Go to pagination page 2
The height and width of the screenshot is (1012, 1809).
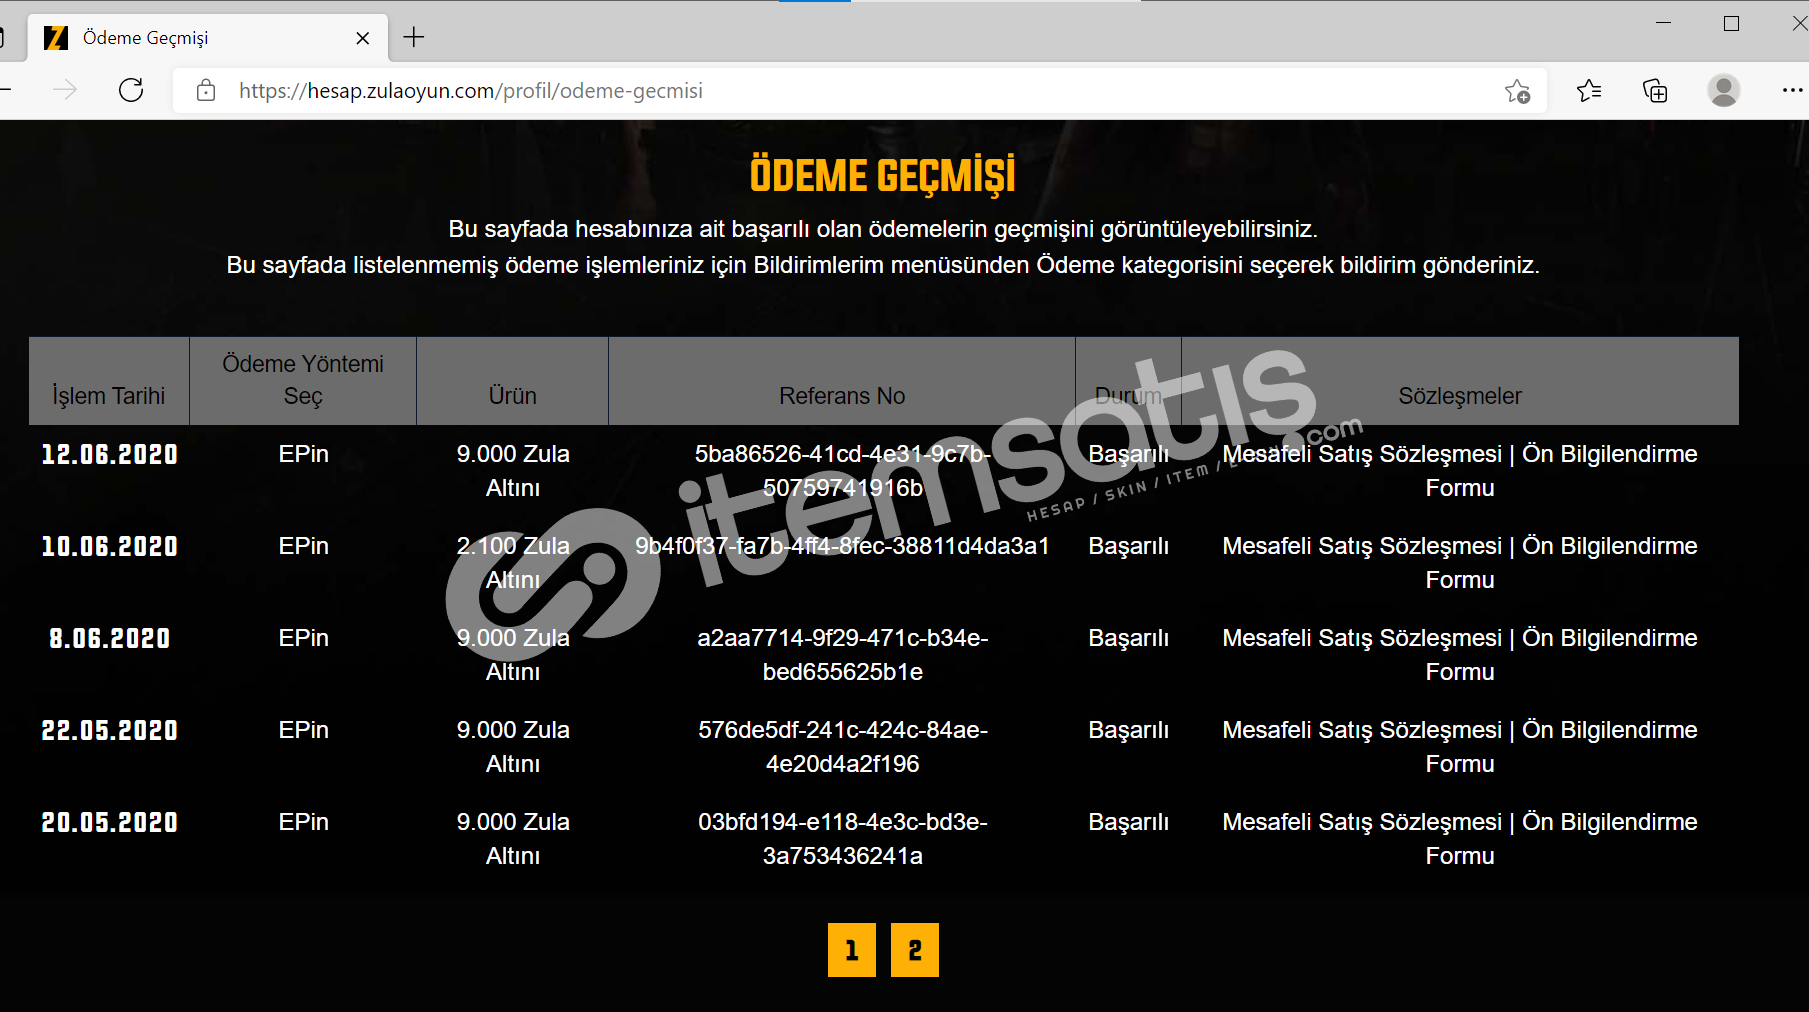tap(915, 950)
